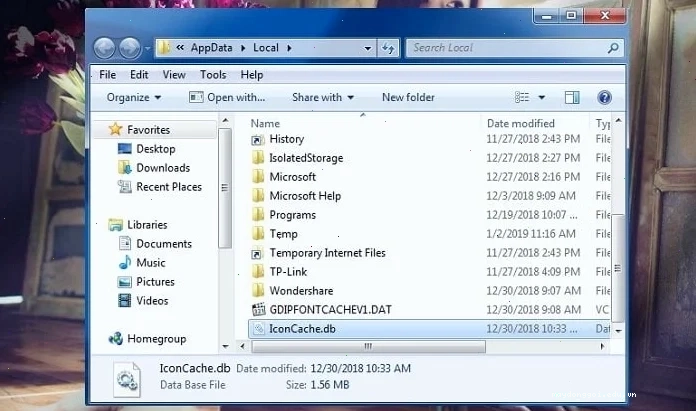Click the large IconCache.db details pane thumbnail
The width and height of the screenshot is (696, 411).
click(127, 379)
